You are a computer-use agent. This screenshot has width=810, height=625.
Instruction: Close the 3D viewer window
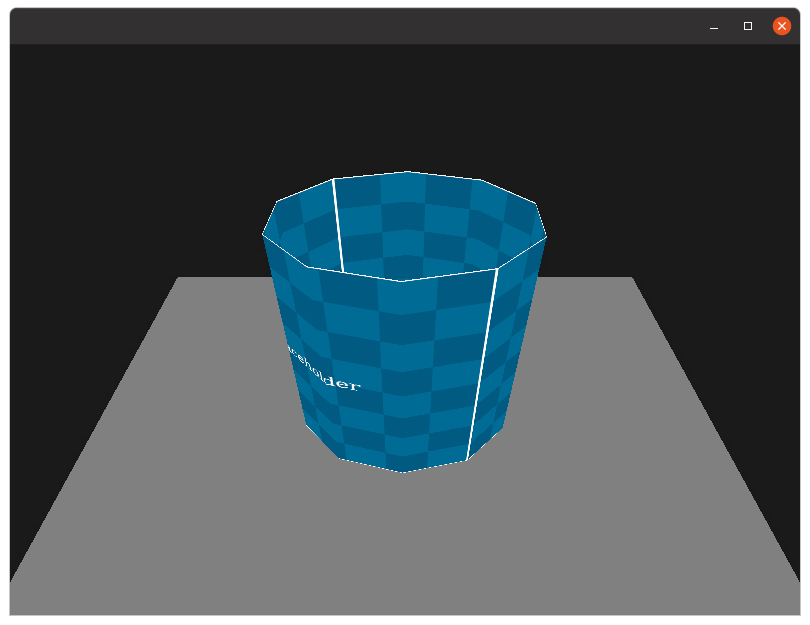pyautogui.click(x=782, y=26)
